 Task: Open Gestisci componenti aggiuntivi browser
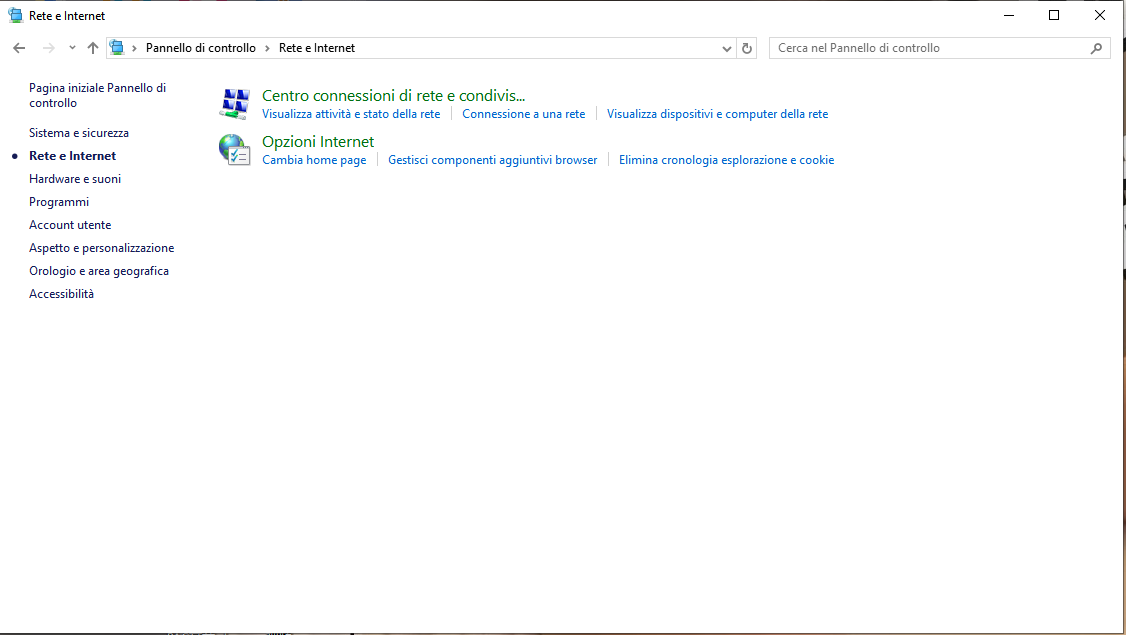[493, 160]
